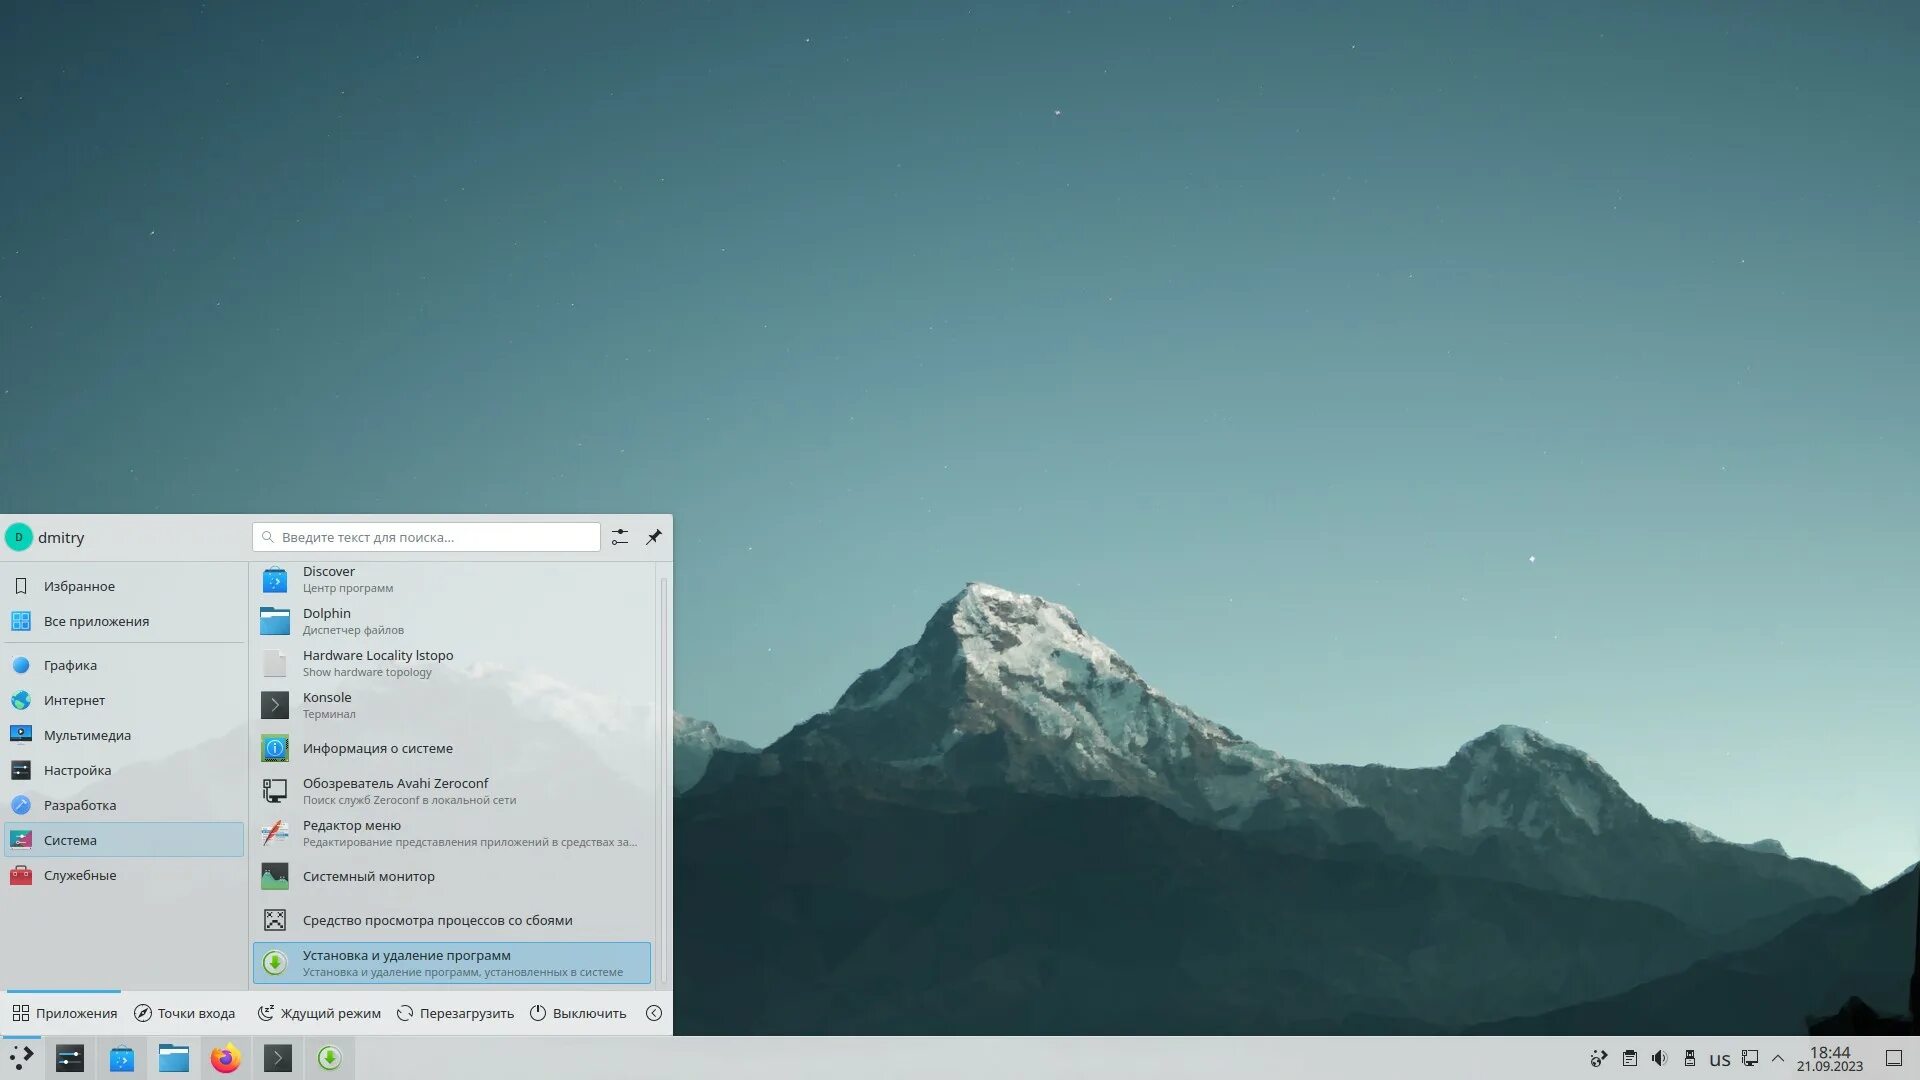Expand hidden system tray icons arrow
Viewport: 1920px width, 1080px height.
(1778, 1058)
